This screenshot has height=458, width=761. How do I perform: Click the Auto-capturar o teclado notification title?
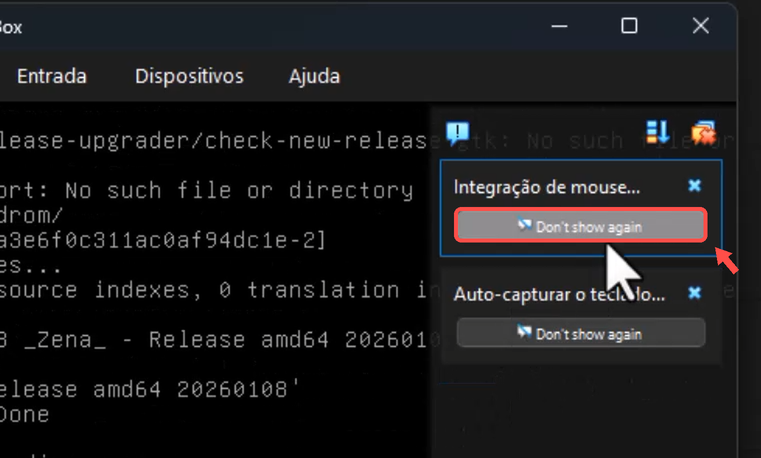(x=559, y=294)
